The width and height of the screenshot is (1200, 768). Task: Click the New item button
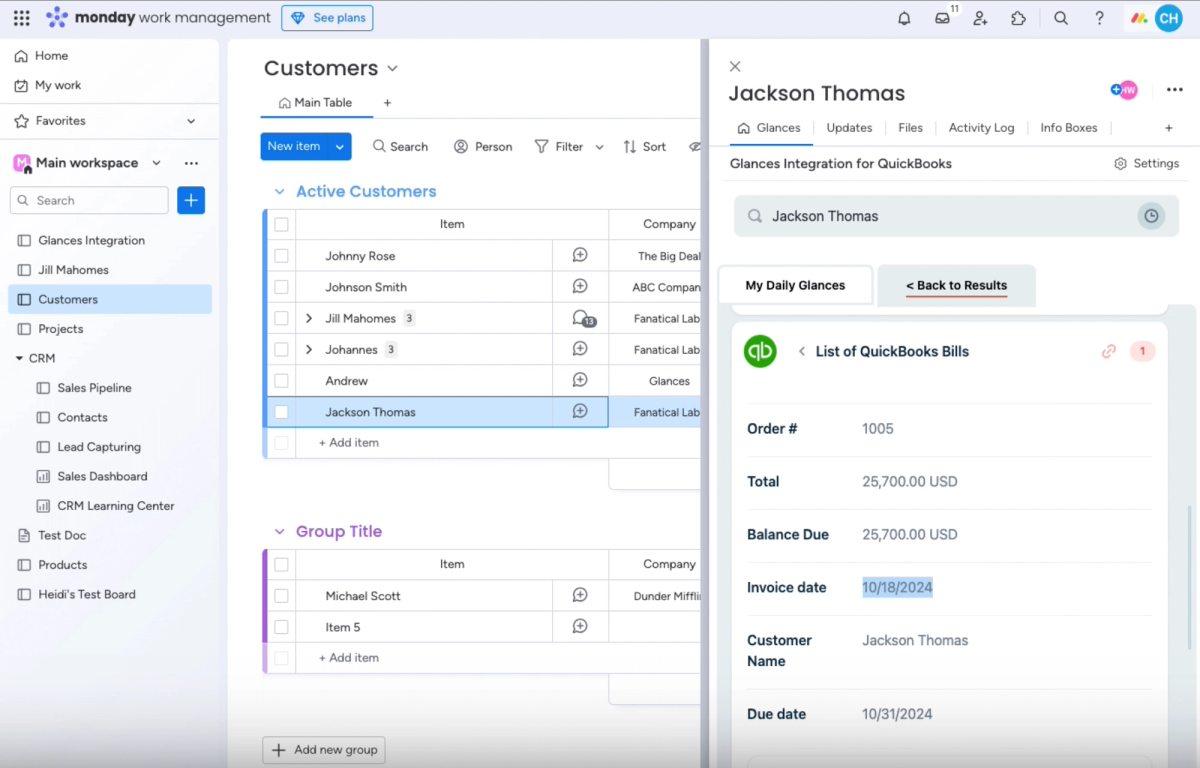[x=294, y=146]
